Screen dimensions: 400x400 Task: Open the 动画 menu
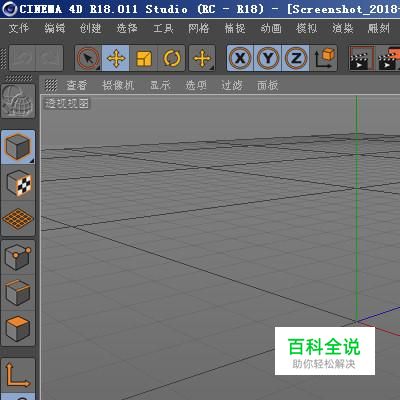[271, 29]
